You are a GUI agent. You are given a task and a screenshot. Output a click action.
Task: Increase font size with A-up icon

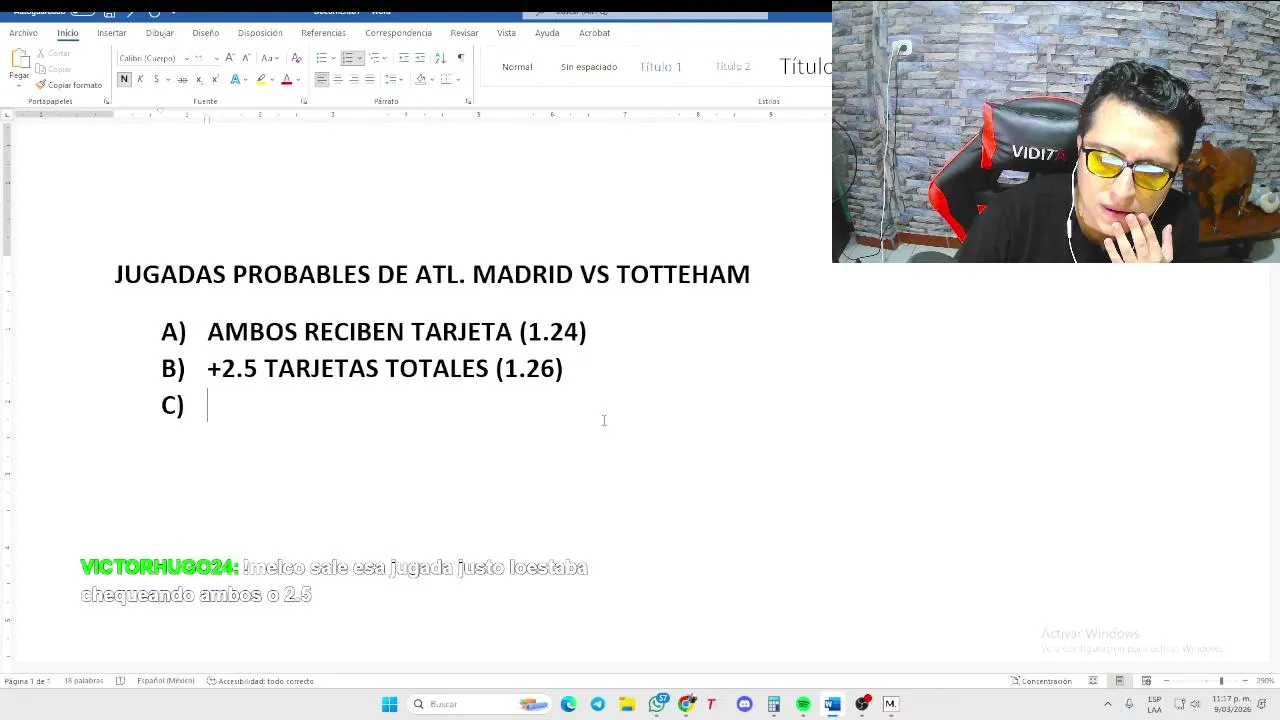click(230, 58)
